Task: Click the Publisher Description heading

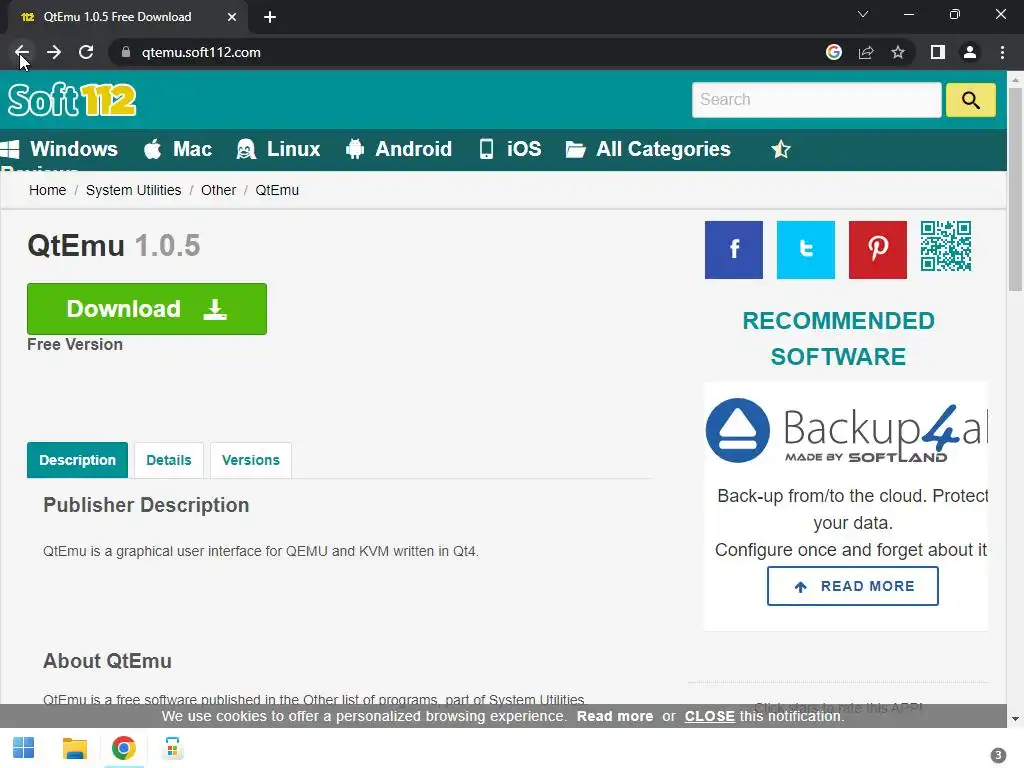Action: pyautogui.click(x=146, y=505)
